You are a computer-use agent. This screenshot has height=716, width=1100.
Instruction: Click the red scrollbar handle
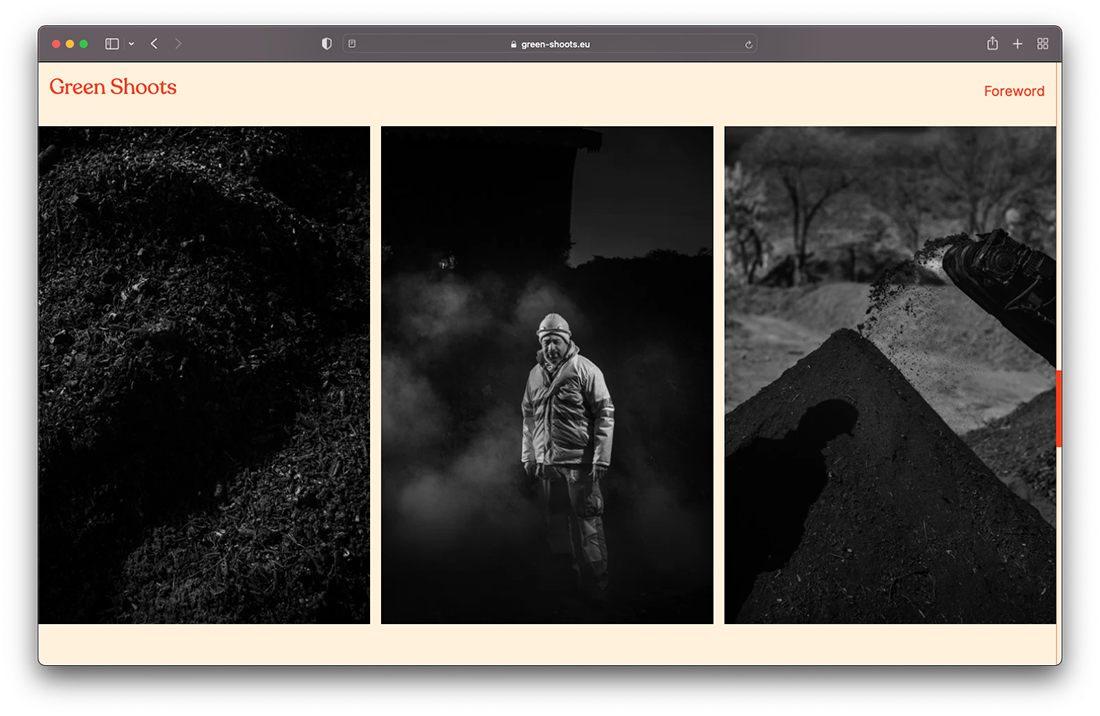pos(1059,408)
